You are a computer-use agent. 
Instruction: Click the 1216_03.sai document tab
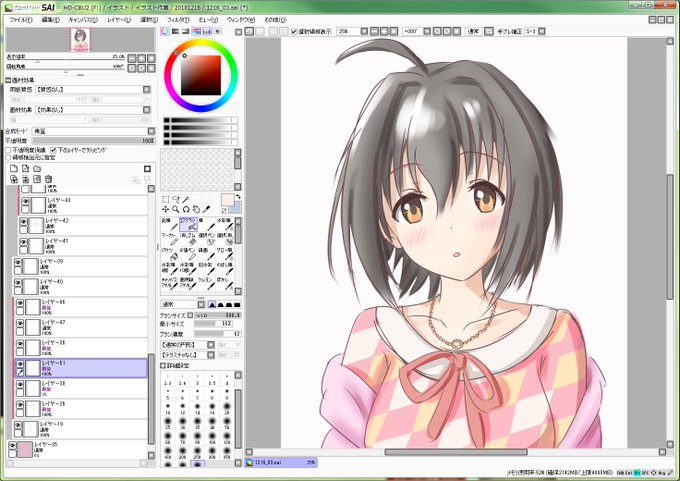281,463
